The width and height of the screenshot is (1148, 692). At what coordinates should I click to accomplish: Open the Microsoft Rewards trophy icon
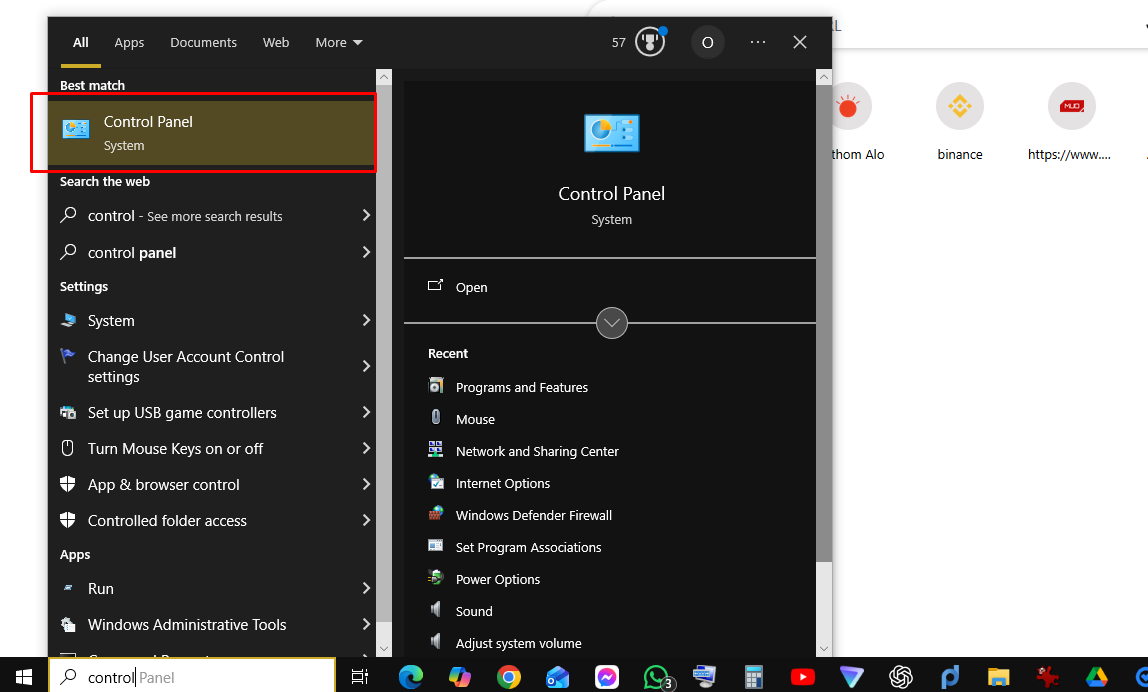[x=650, y=43]
